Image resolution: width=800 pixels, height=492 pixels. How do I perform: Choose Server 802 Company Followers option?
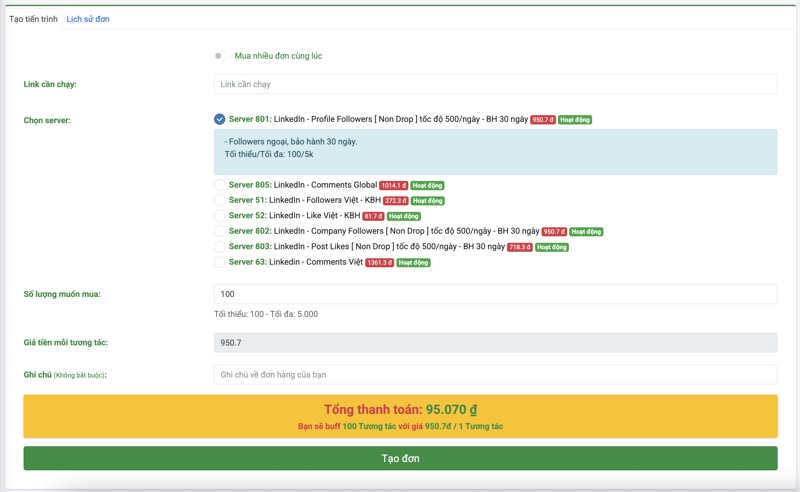pos(220,231)
